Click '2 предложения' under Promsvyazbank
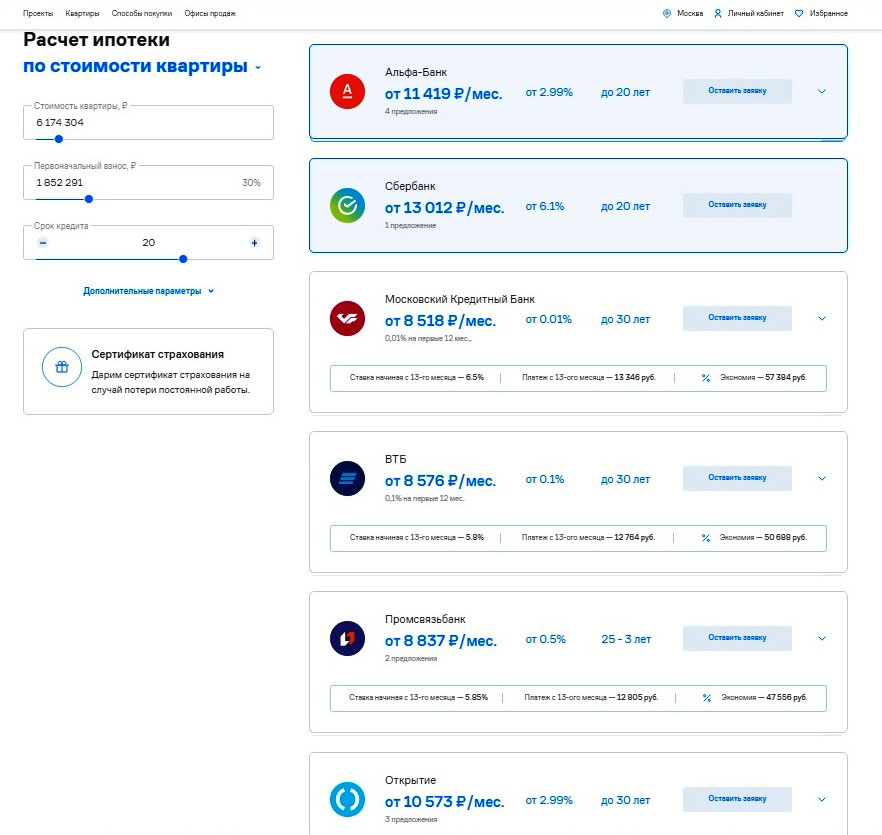The image size is (882, 835). click(411, 658)
